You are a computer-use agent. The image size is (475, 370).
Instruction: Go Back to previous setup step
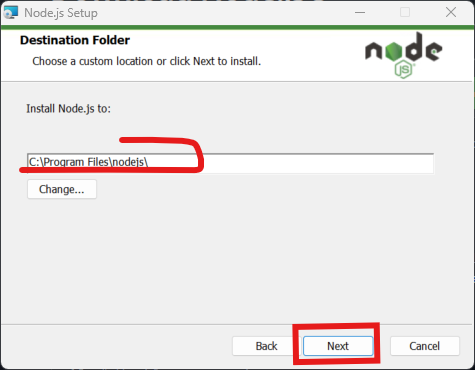[266, 346]
